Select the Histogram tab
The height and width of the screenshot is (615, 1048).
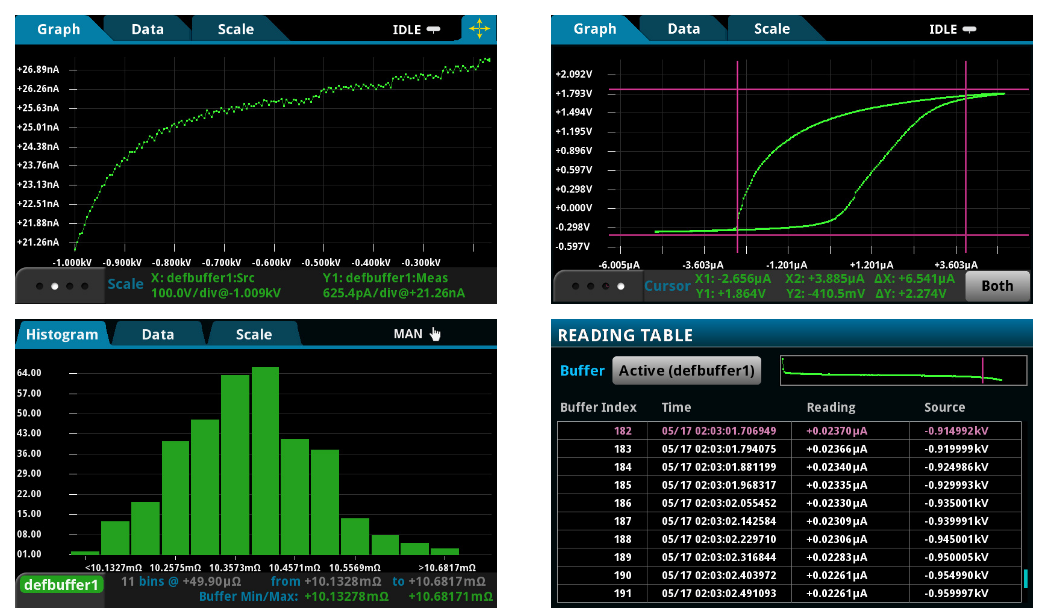pyautogui.click(x=62, y=334)
